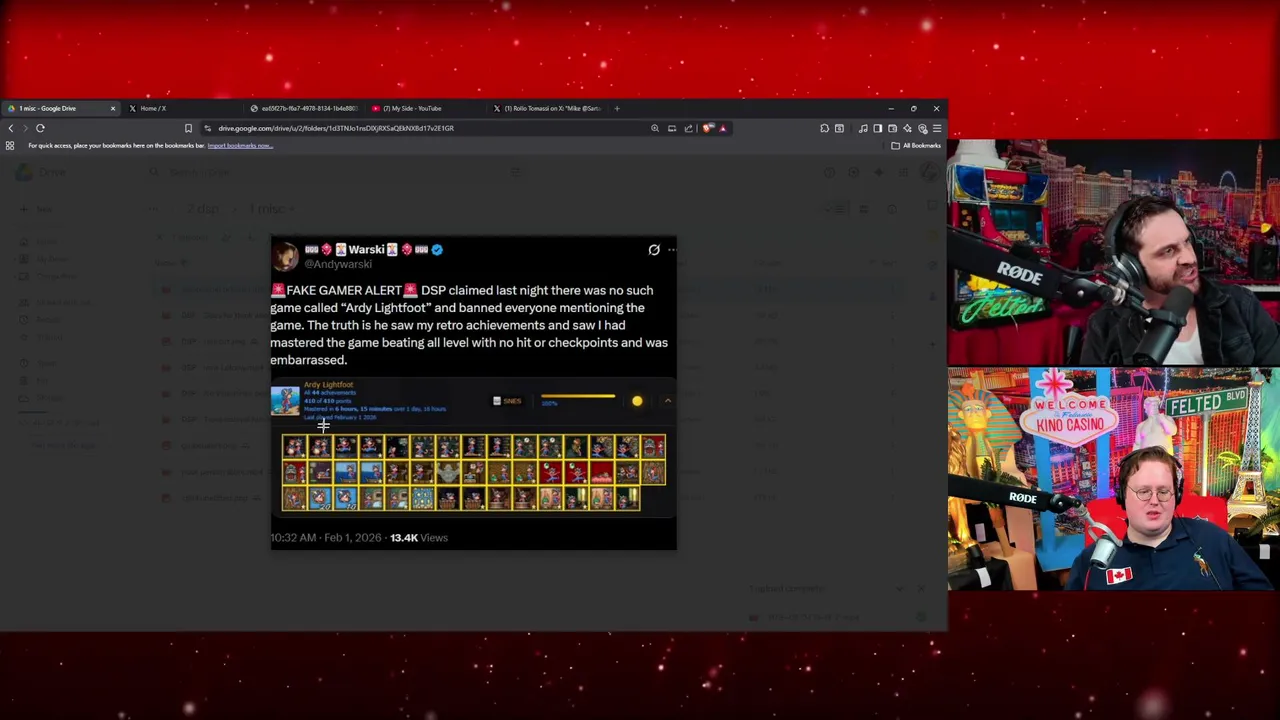Click the Grok icon on the tweet
Viewport: 1280px width, 720px height.
pyautogui.click(x=654, y=250)
